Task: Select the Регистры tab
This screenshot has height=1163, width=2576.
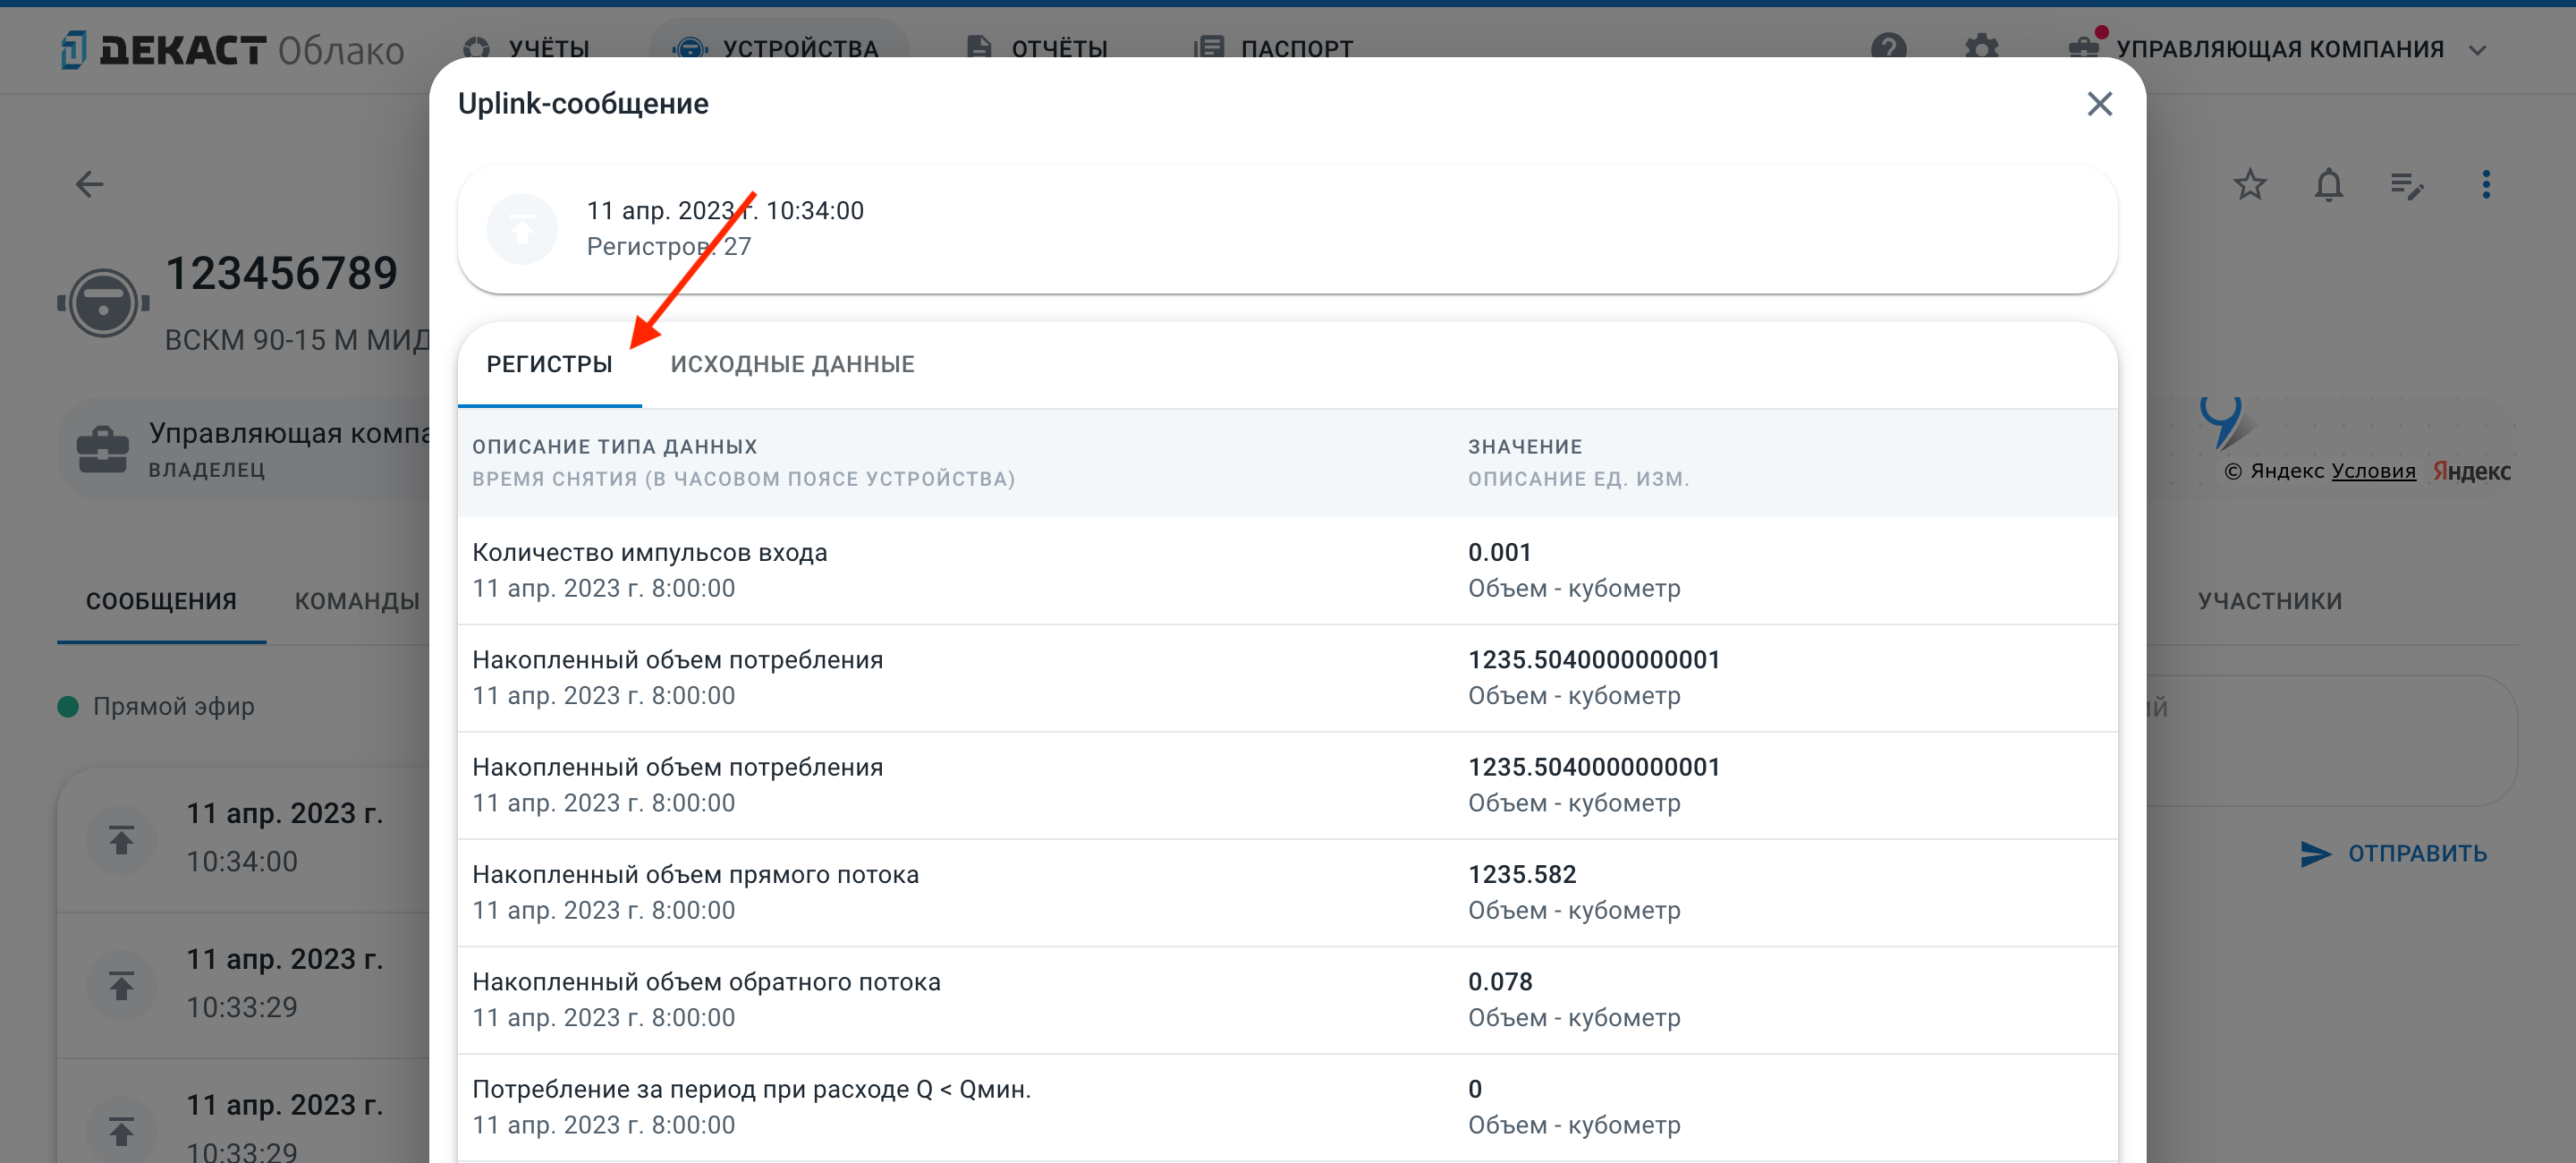Action: coord(549,364)
